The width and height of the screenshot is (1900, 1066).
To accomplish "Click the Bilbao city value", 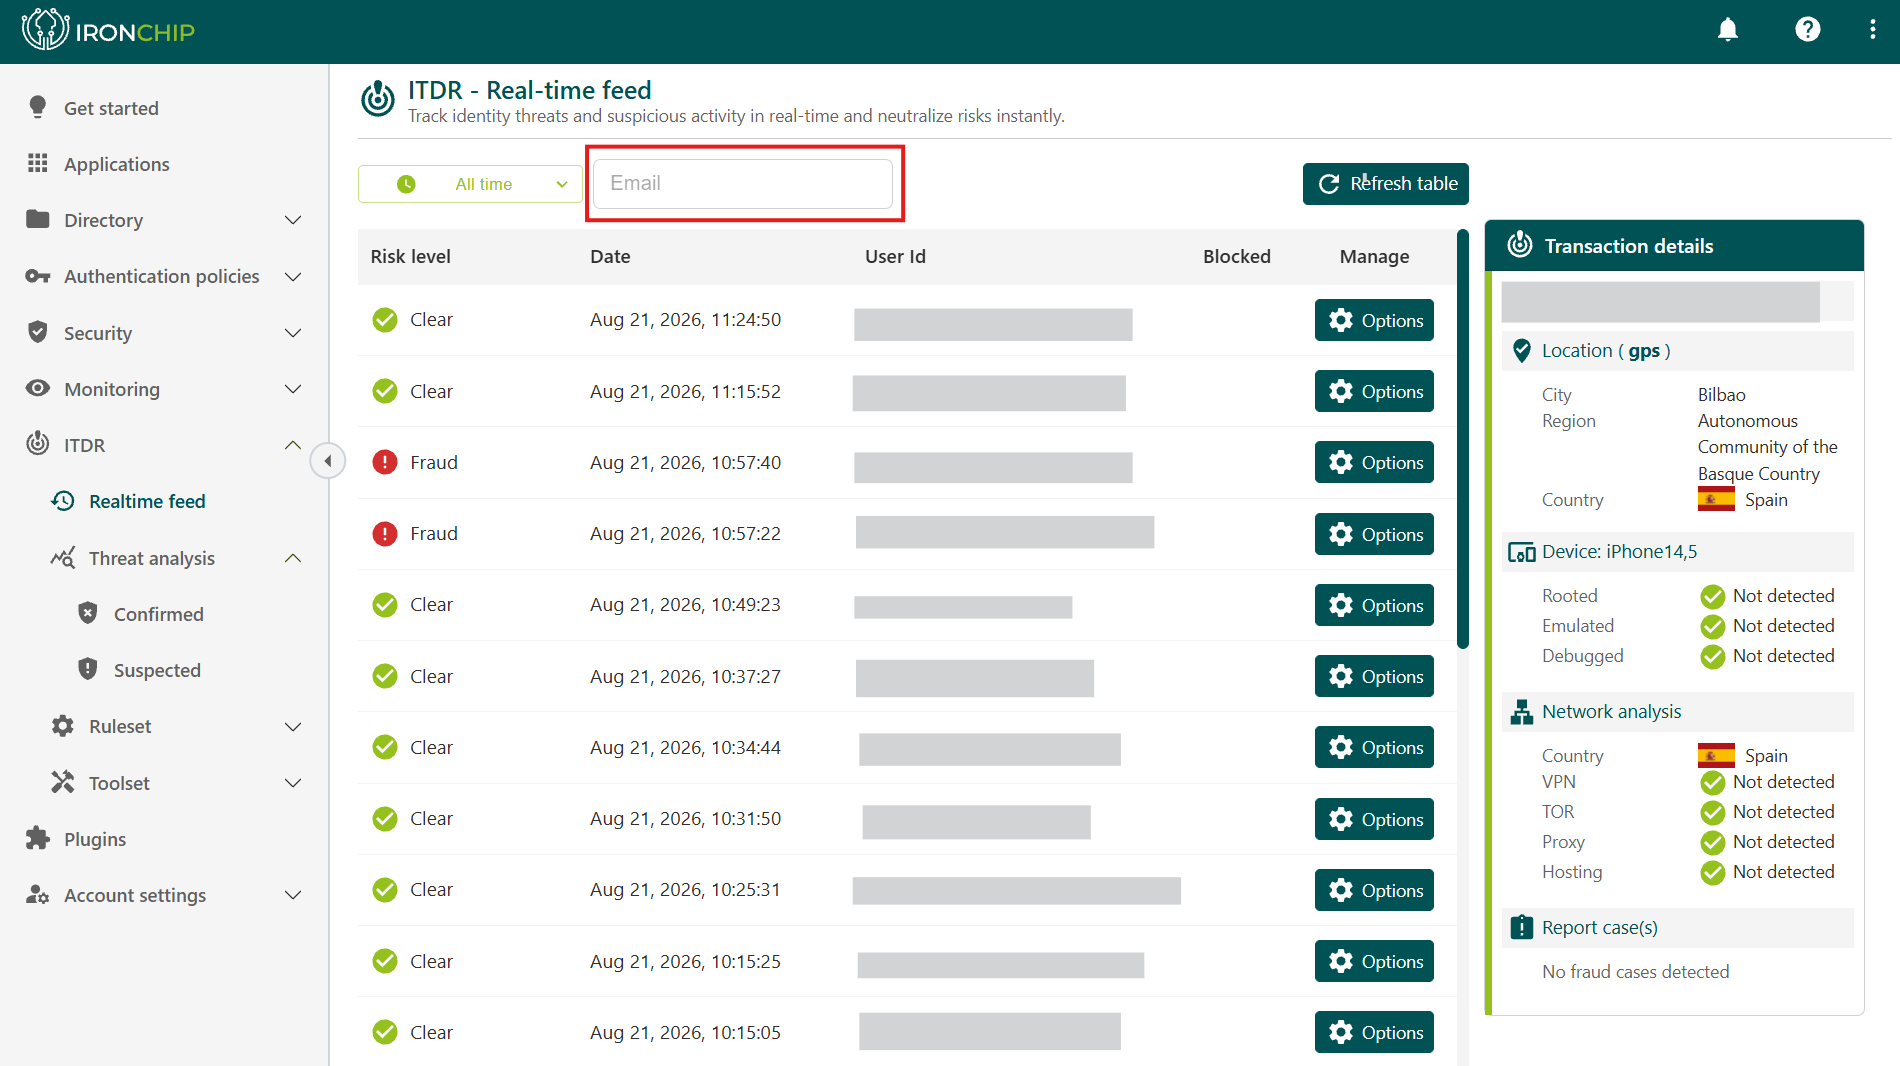I will [1721, 395].
